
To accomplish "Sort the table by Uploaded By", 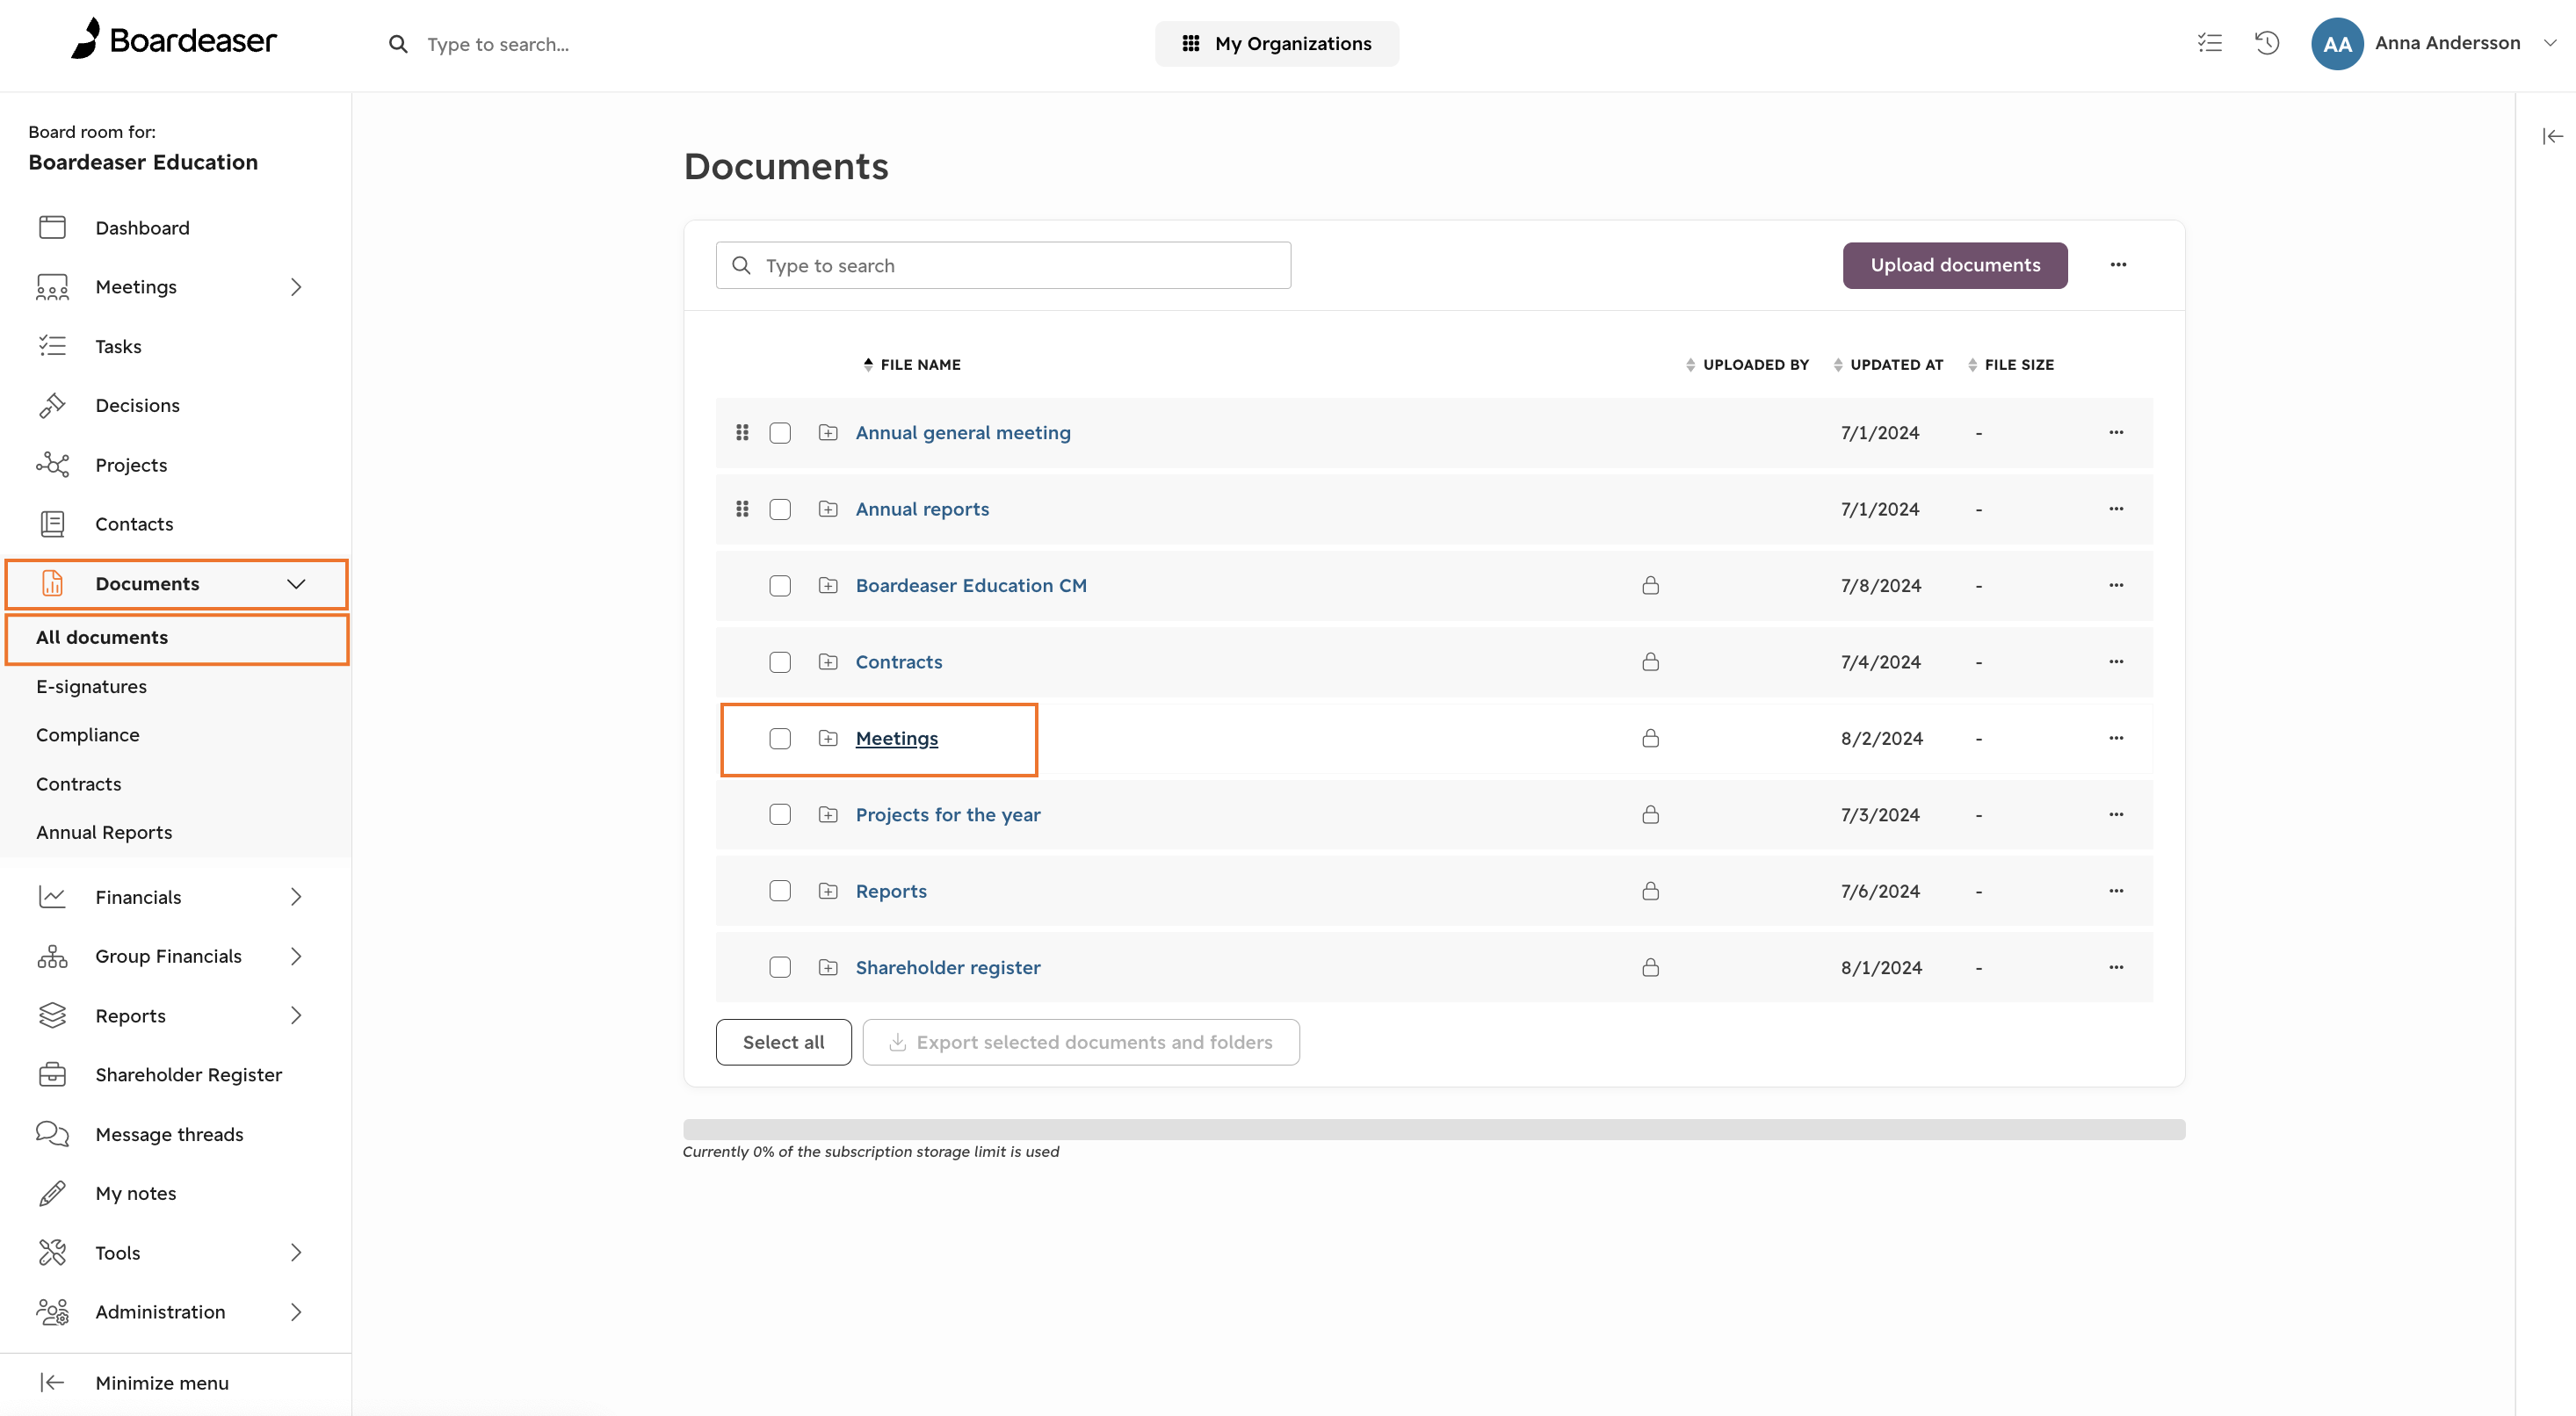I will click(x=1747, y=365).
